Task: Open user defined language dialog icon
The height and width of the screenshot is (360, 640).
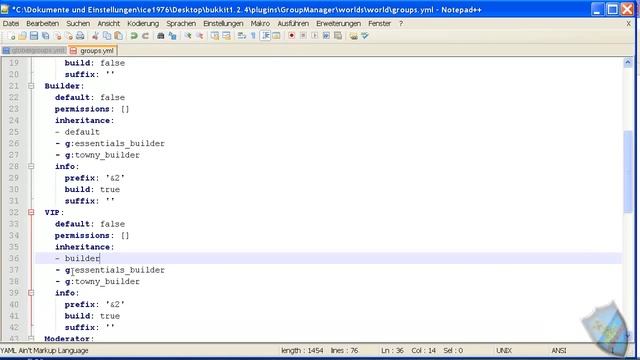Action: click(276, 36)
